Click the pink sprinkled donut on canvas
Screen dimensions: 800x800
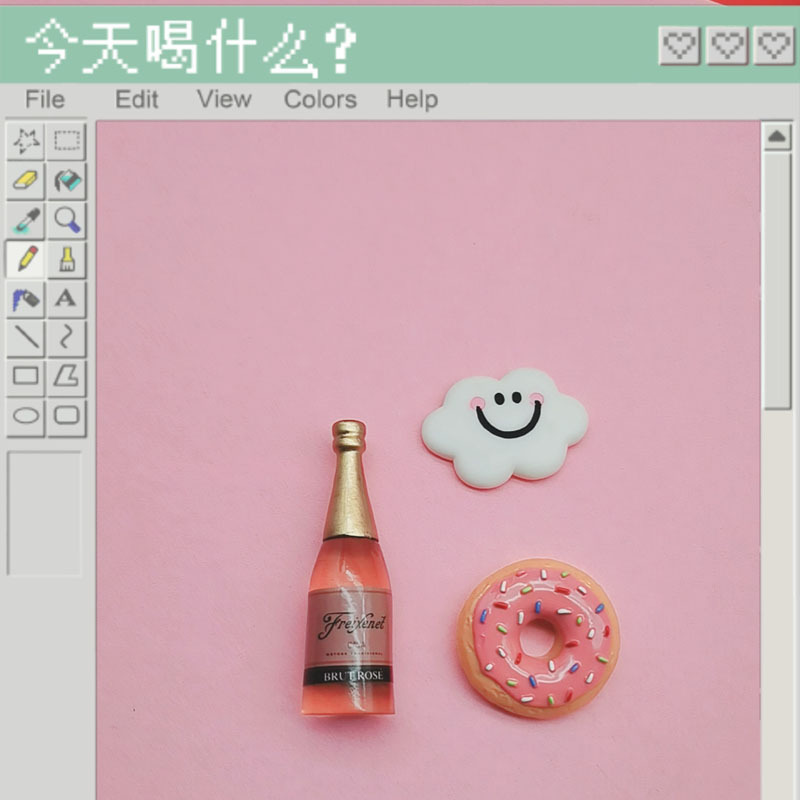tap(538, 638)
